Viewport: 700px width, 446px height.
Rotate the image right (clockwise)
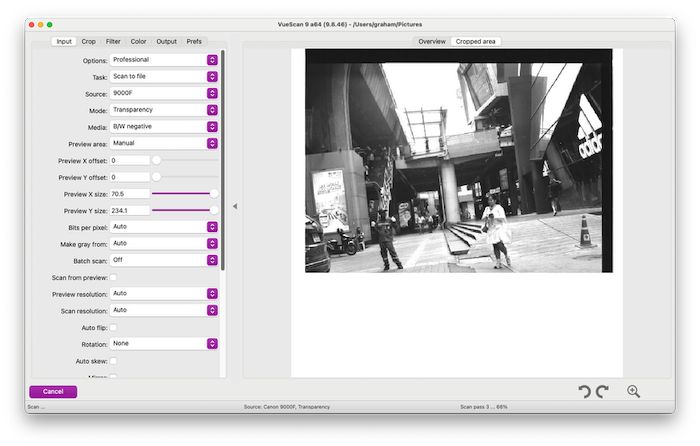602,392
